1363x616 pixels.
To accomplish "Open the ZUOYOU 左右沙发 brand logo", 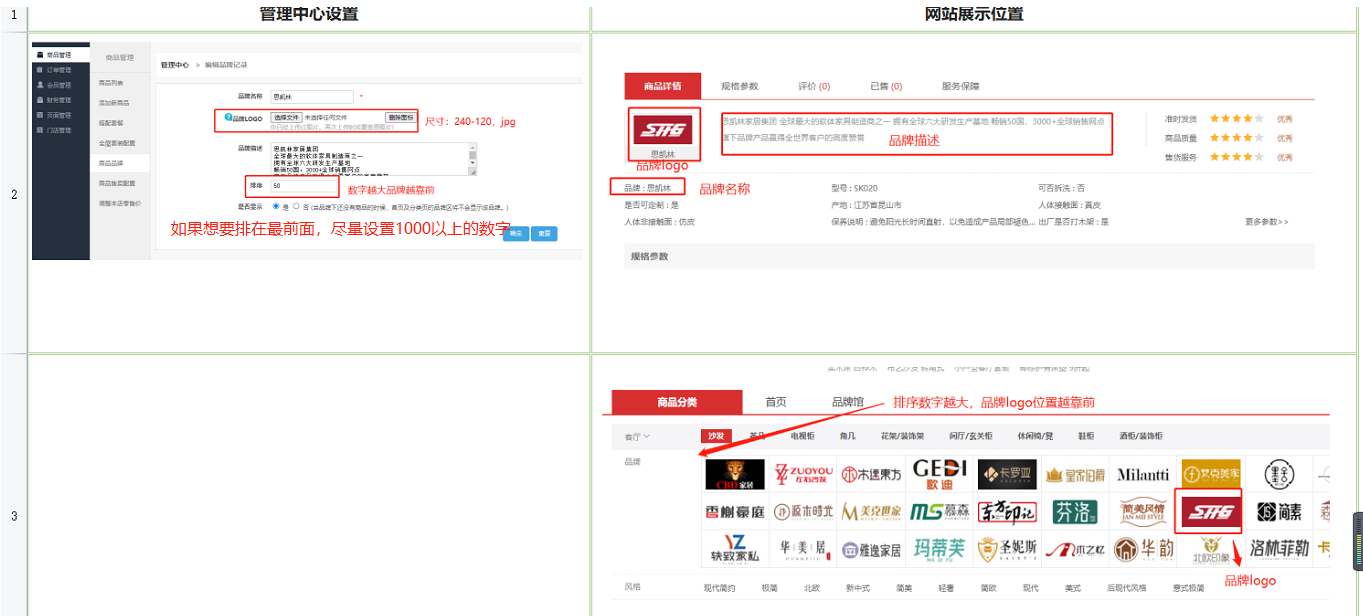I will [804, 474].
